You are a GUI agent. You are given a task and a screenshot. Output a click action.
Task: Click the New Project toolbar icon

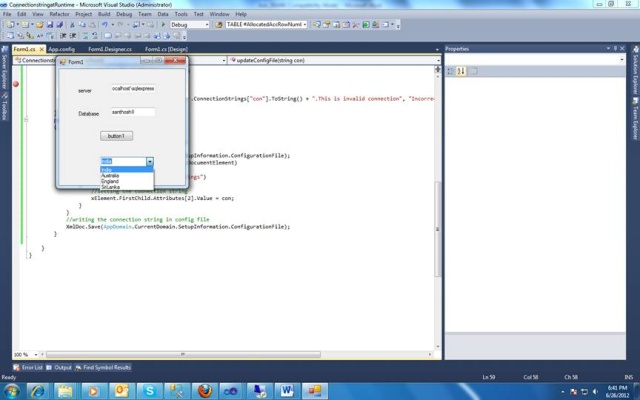[10, 24]
